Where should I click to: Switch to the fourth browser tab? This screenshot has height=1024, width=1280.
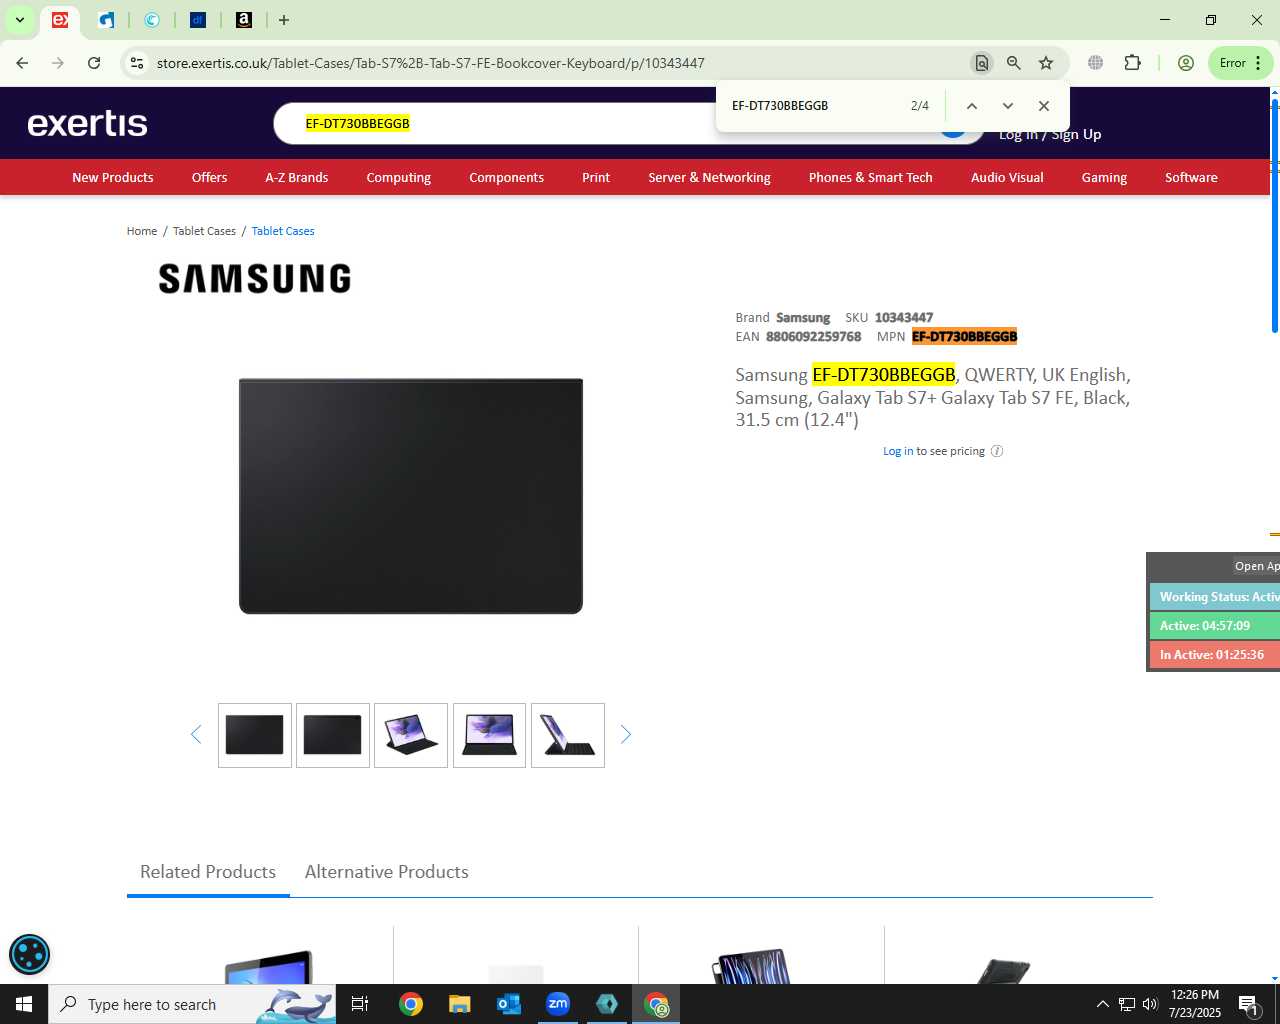[198, 20]
